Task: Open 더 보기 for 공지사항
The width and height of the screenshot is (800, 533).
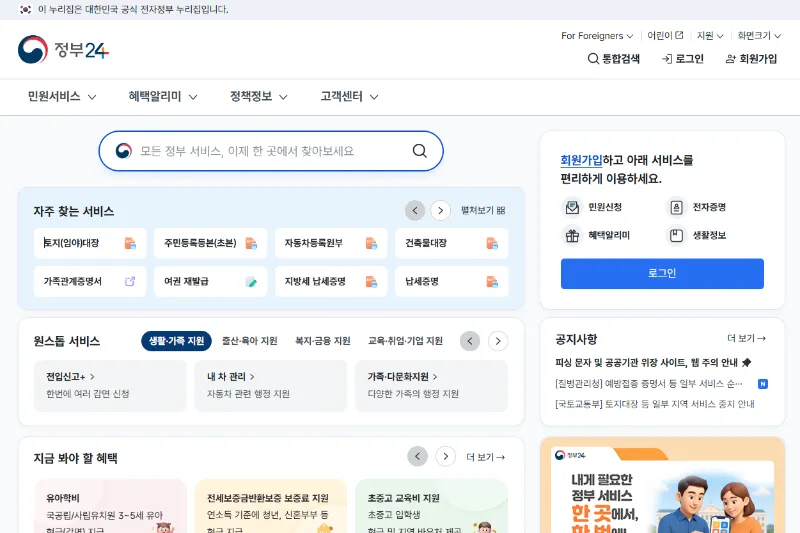Action: click(x=746, y=338)
